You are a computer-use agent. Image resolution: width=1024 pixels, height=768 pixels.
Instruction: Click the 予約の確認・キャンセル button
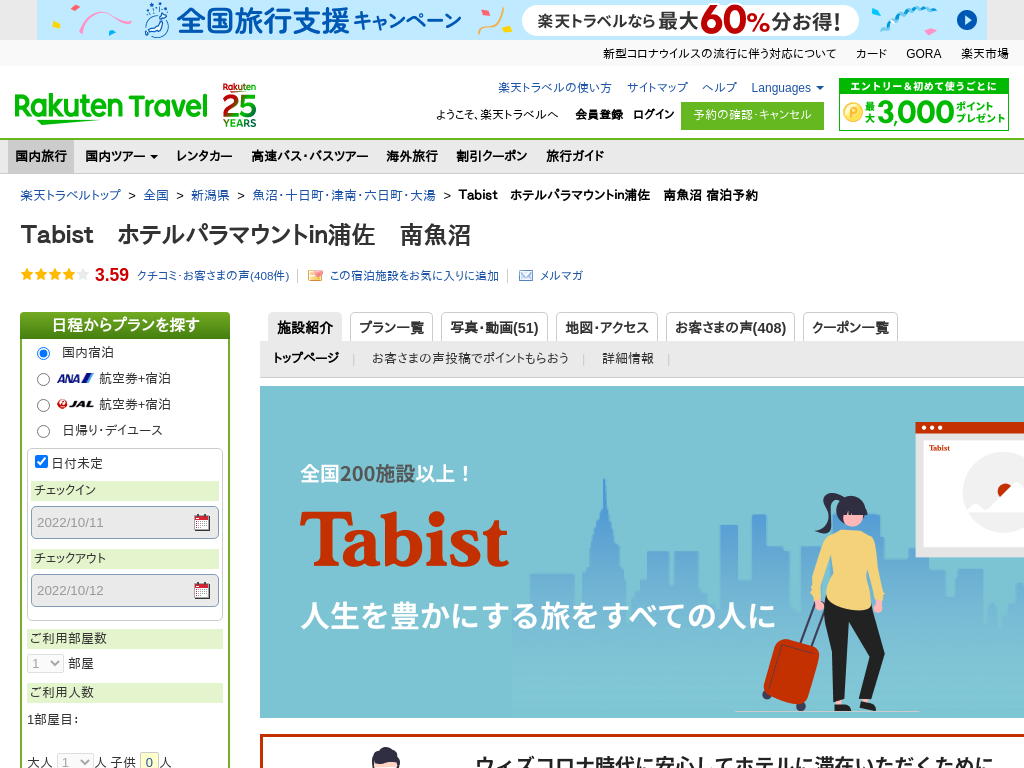[x=752, y=116]
